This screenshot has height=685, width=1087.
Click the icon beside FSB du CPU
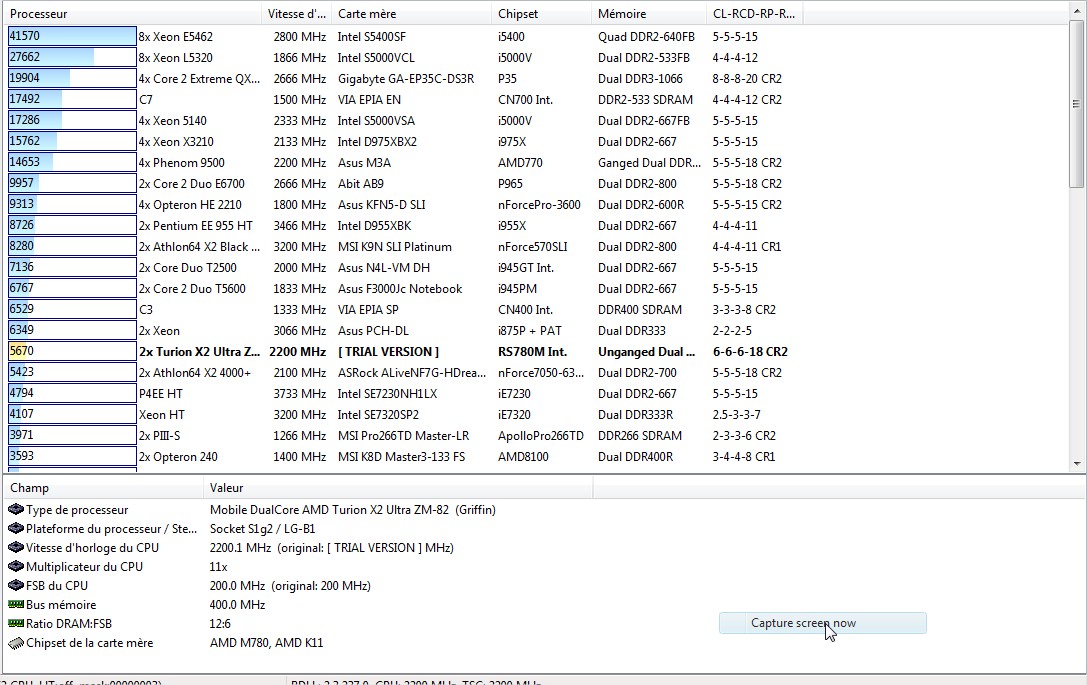click(16, 586)
